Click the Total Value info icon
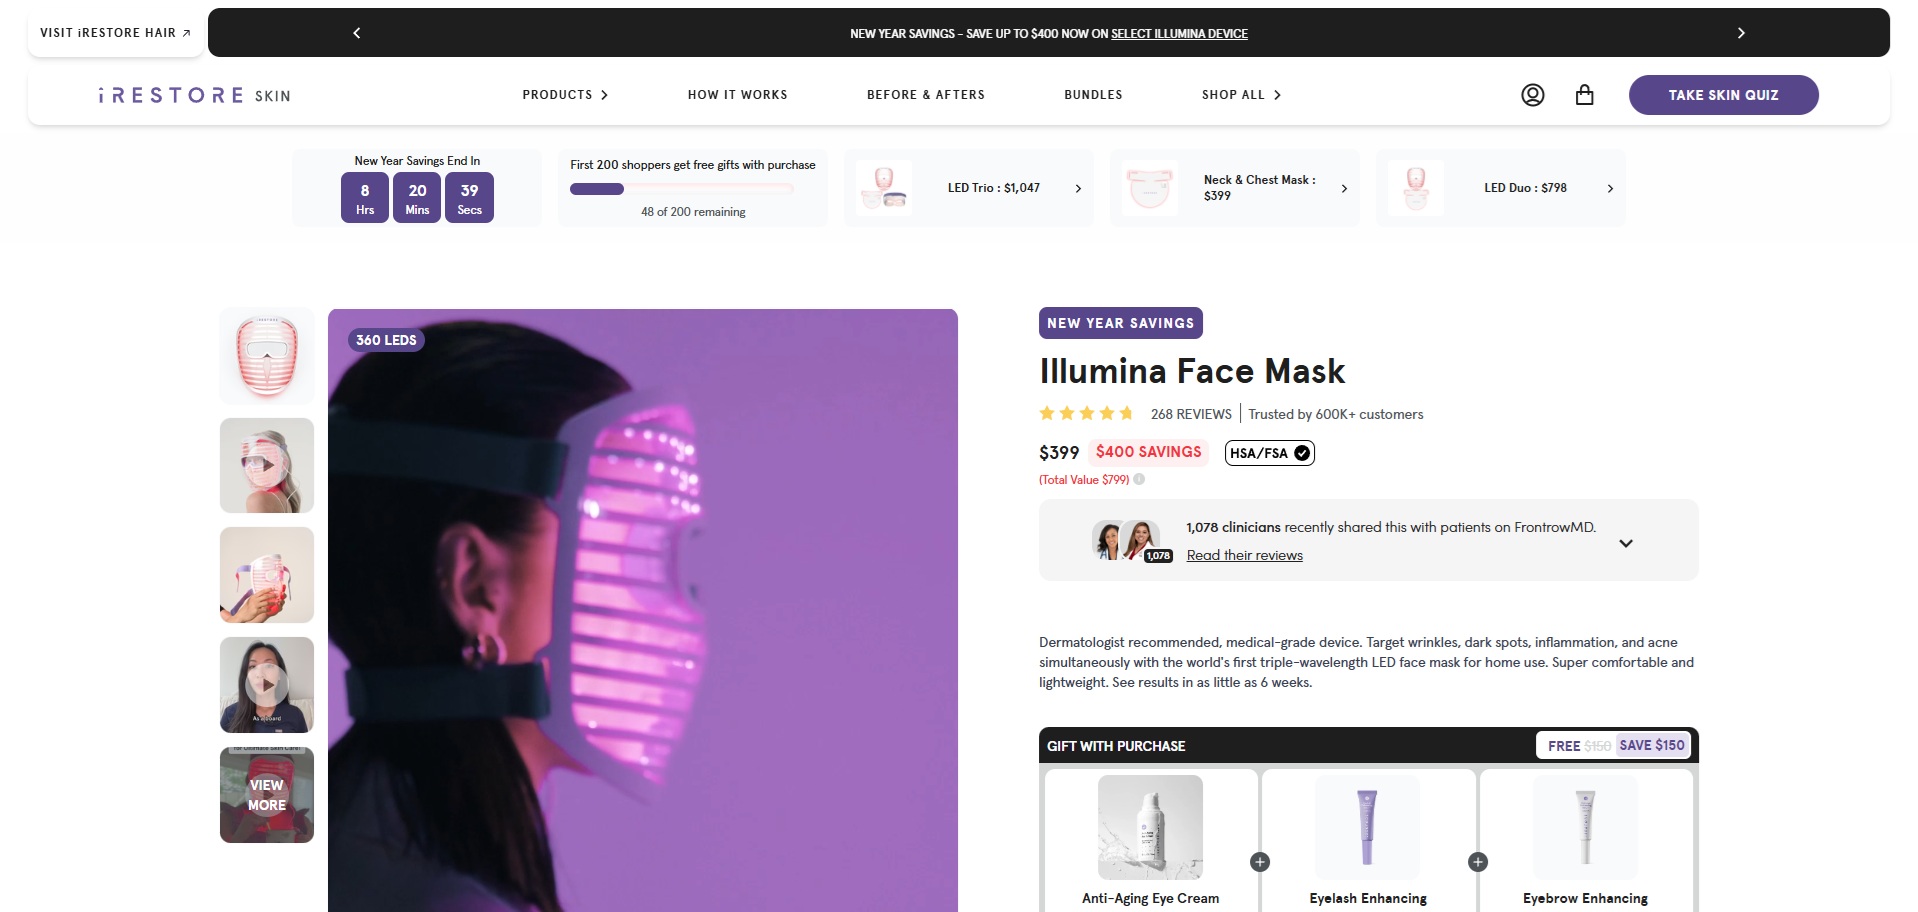The height and width of the screenshot is (912, 1918). click(x=1139, y=479)
